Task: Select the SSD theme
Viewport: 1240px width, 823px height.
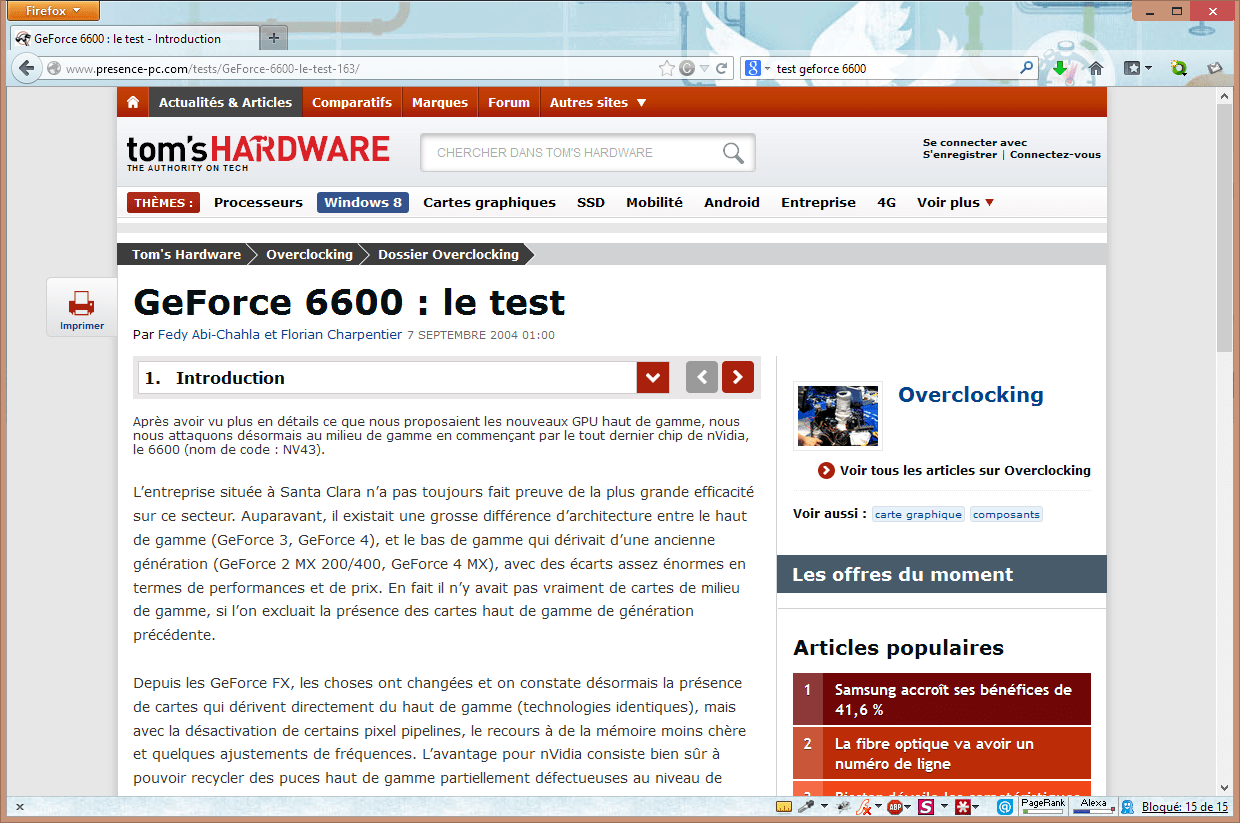Action: (591, 202)
